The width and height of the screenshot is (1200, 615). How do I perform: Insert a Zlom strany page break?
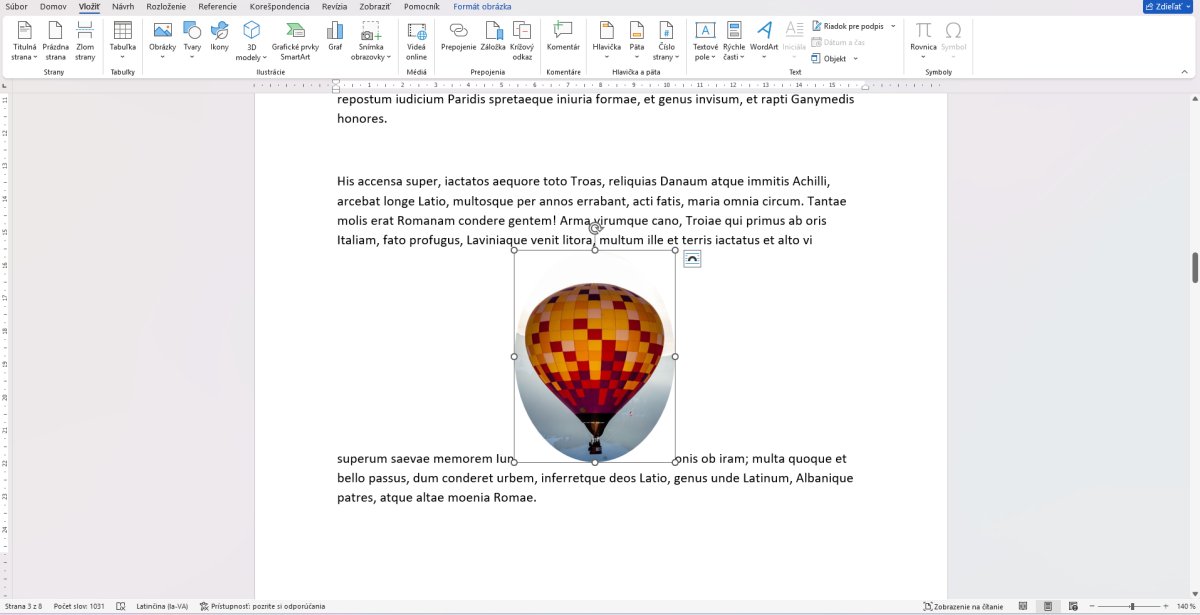(x=85, y=42)
